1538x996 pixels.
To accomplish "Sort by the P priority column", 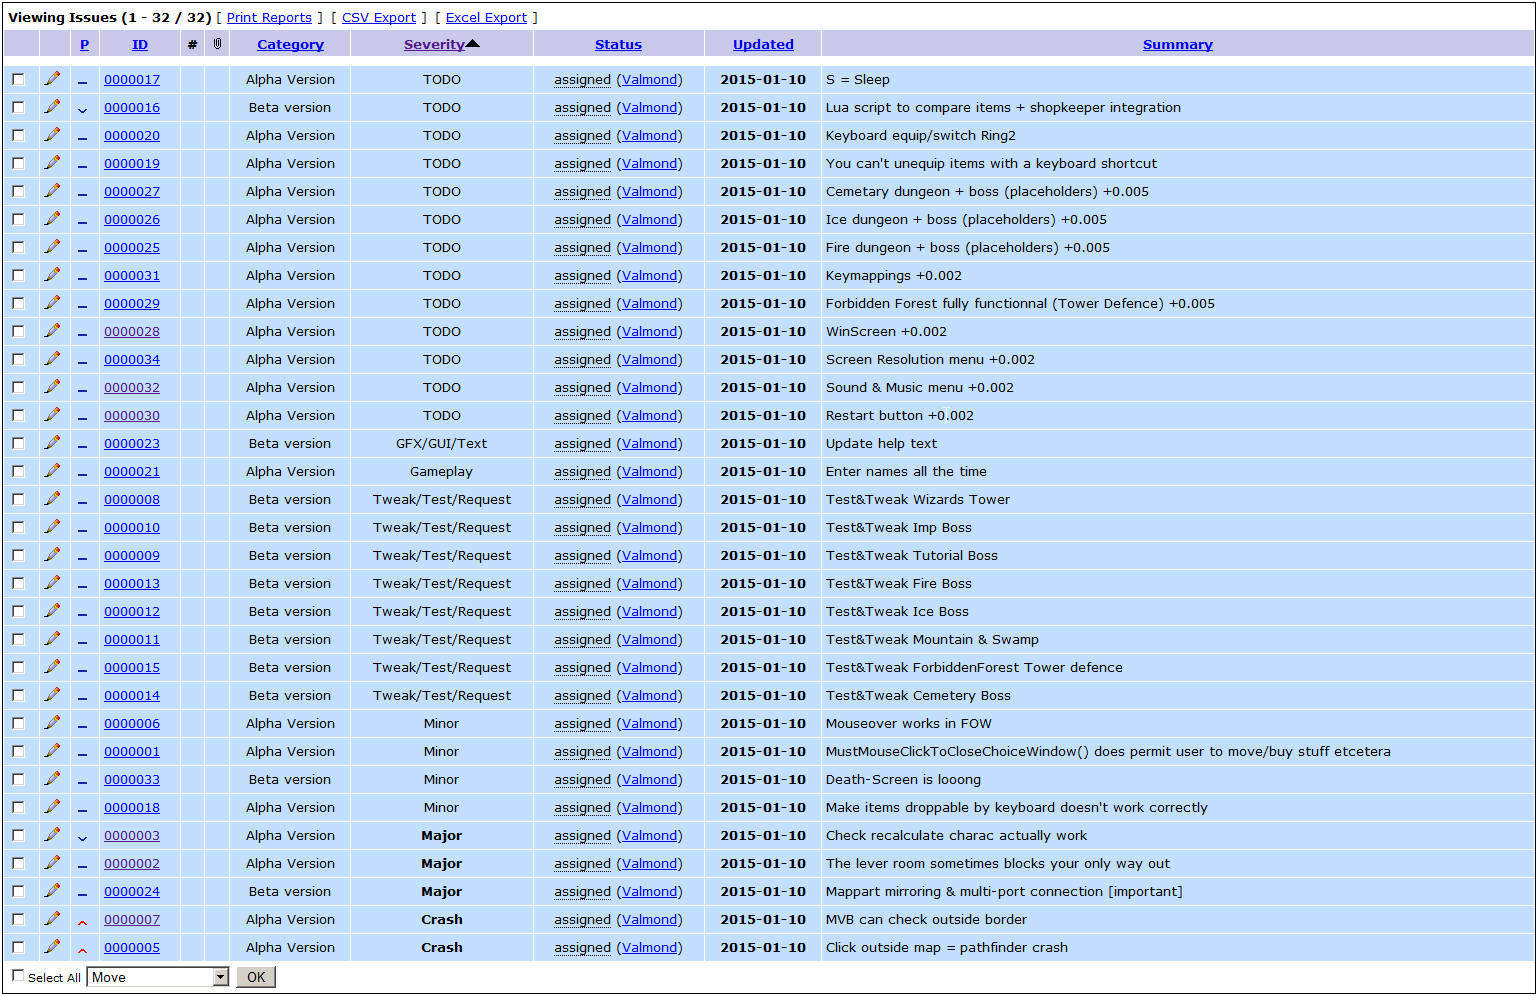I will [x=84, y=44].
